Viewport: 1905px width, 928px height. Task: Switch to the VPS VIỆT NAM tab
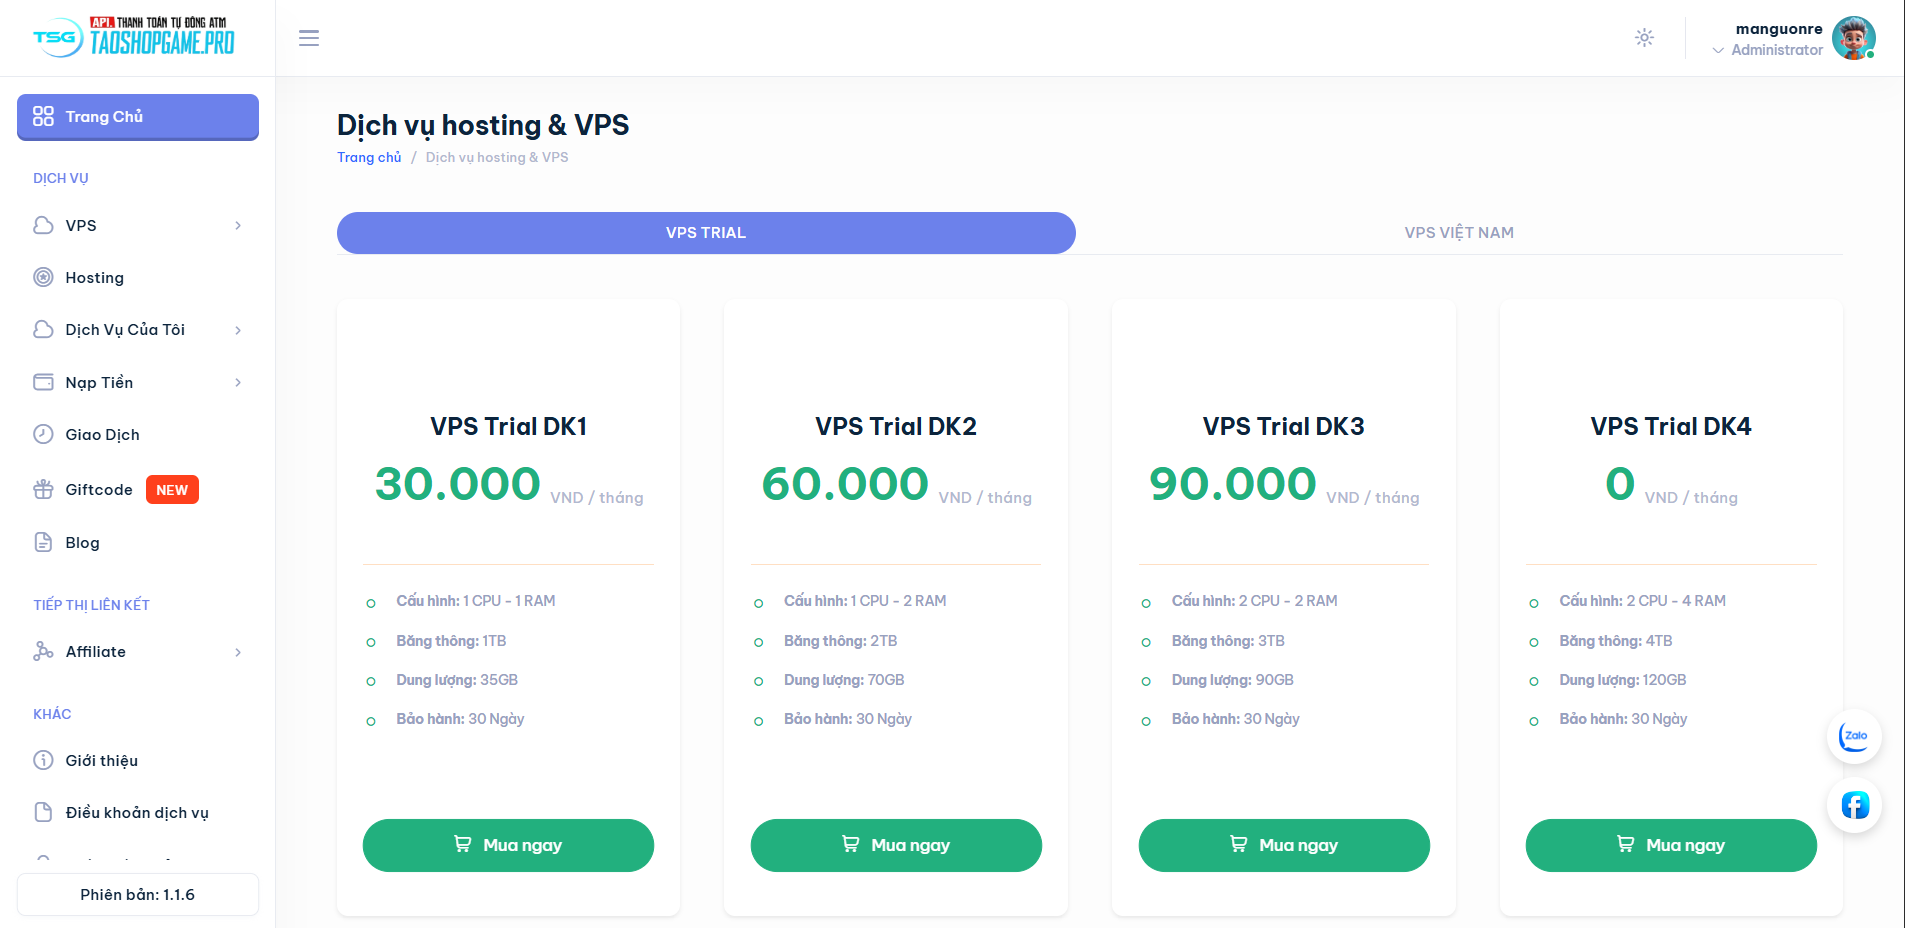coord(1458,233)
